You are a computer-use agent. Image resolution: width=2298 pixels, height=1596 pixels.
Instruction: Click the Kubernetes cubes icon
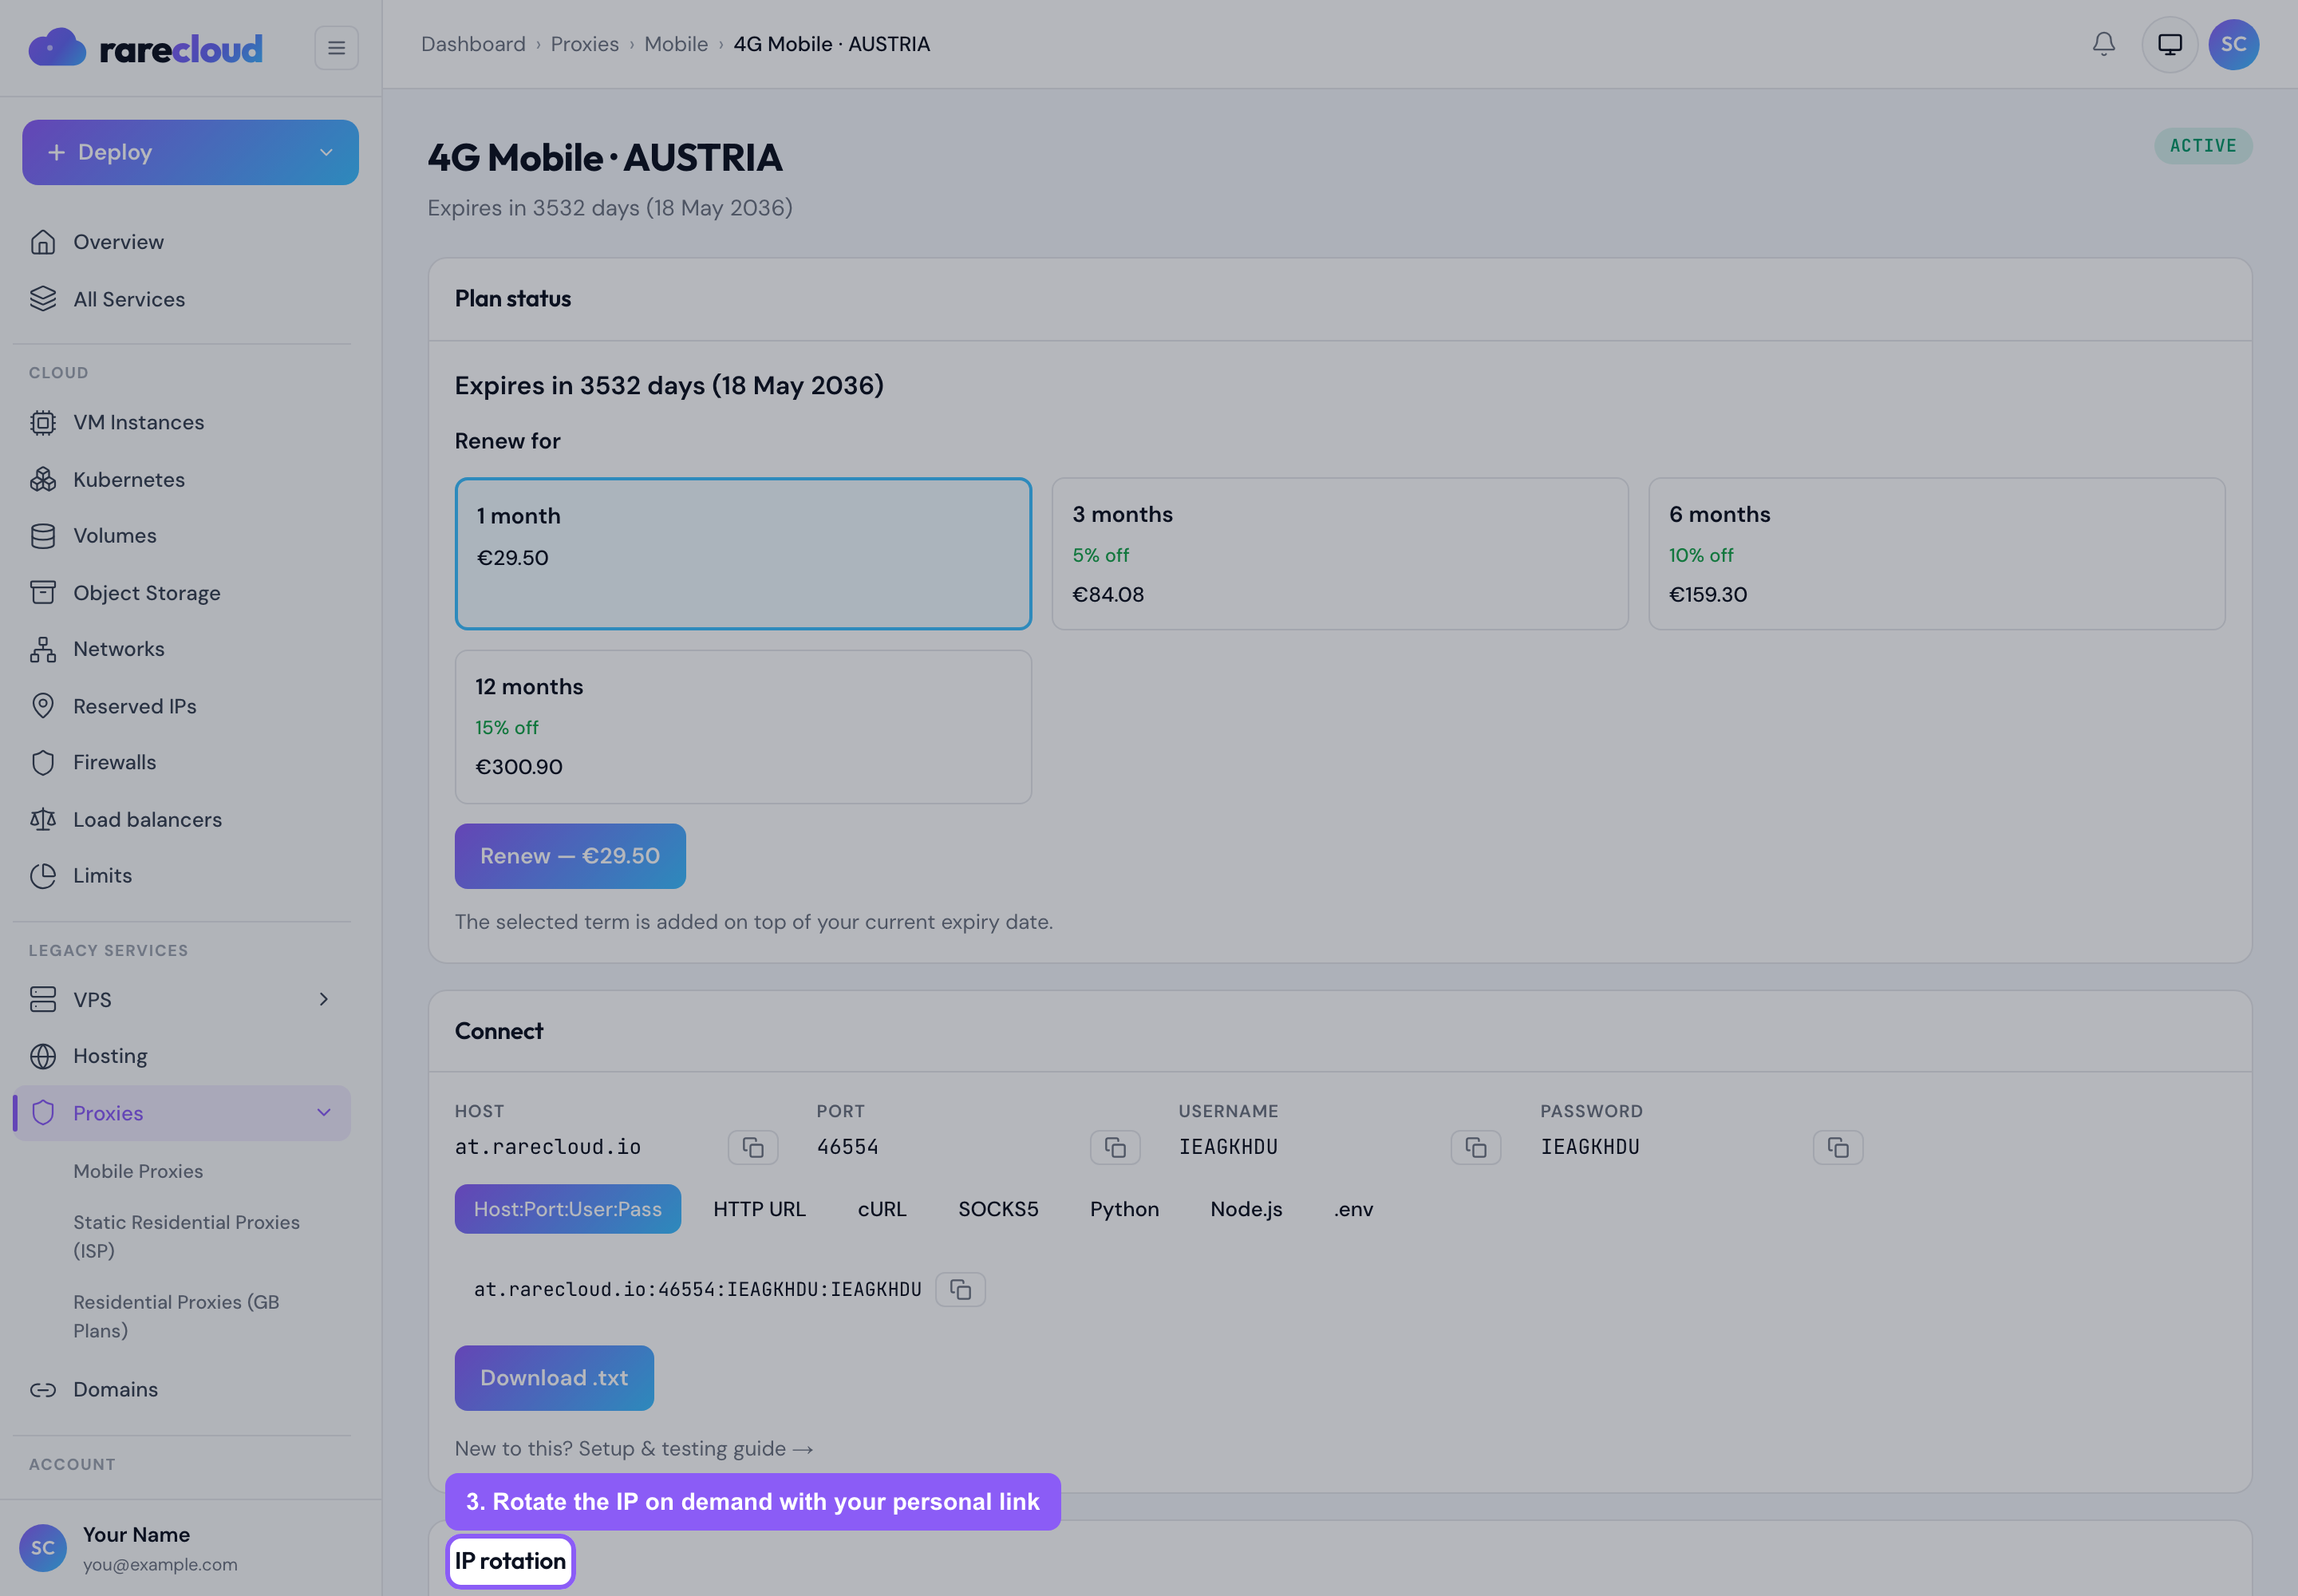point(43,479)
